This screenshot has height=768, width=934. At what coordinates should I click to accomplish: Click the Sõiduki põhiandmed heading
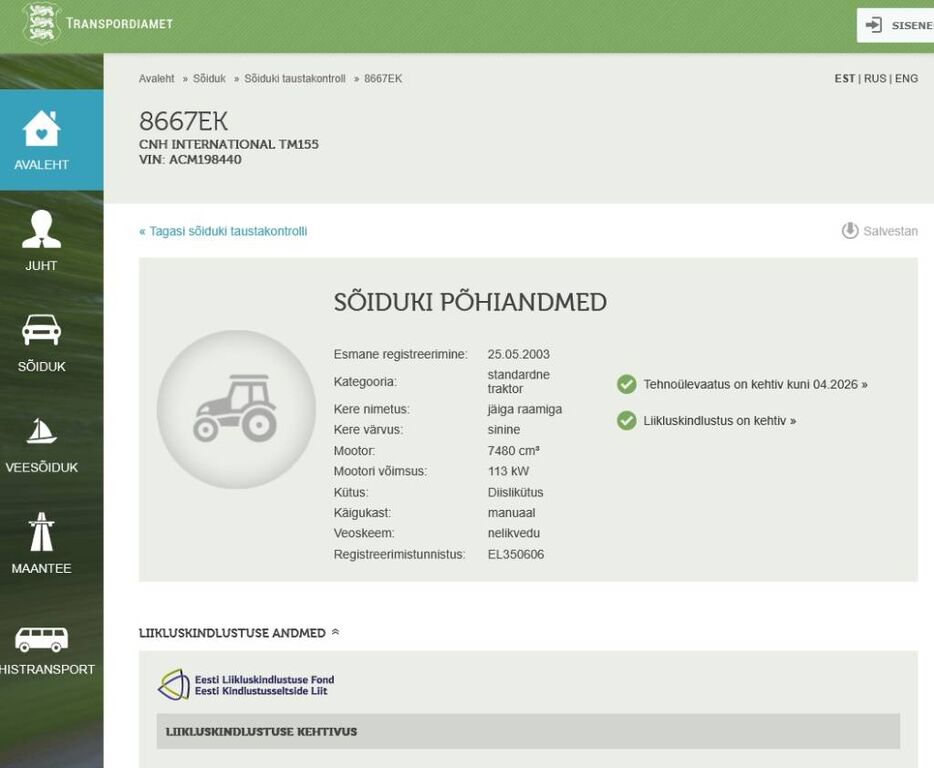tap(469, 302)
